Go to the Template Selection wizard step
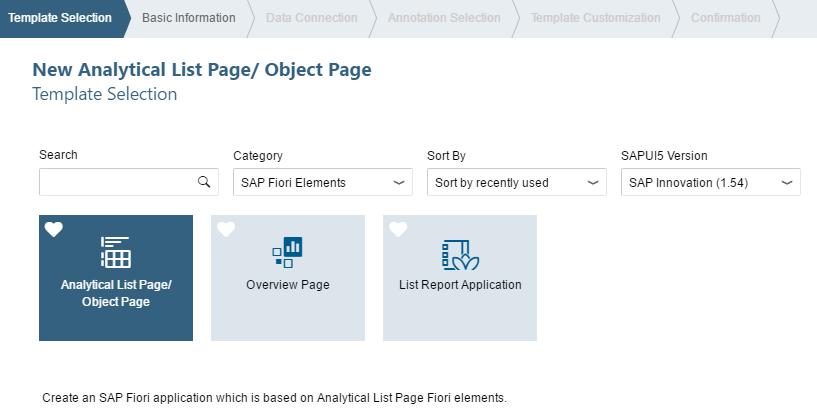Screen dimensions: 817x420 [60, 18]
